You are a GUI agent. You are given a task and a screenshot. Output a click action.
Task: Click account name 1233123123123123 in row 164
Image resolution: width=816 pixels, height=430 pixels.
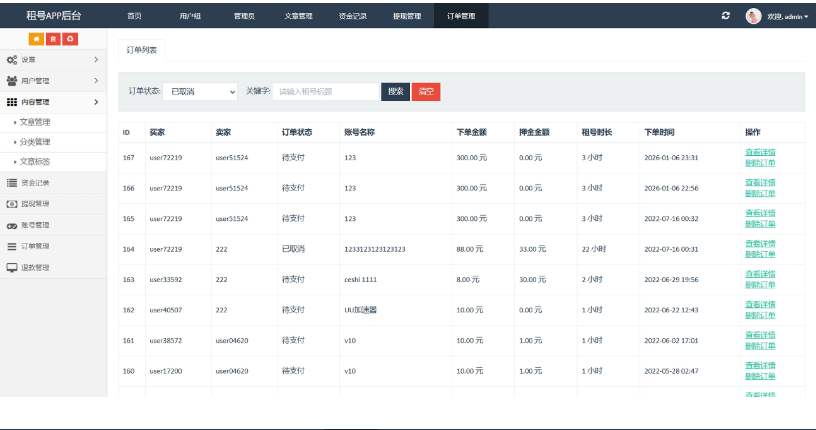(375, 249)
